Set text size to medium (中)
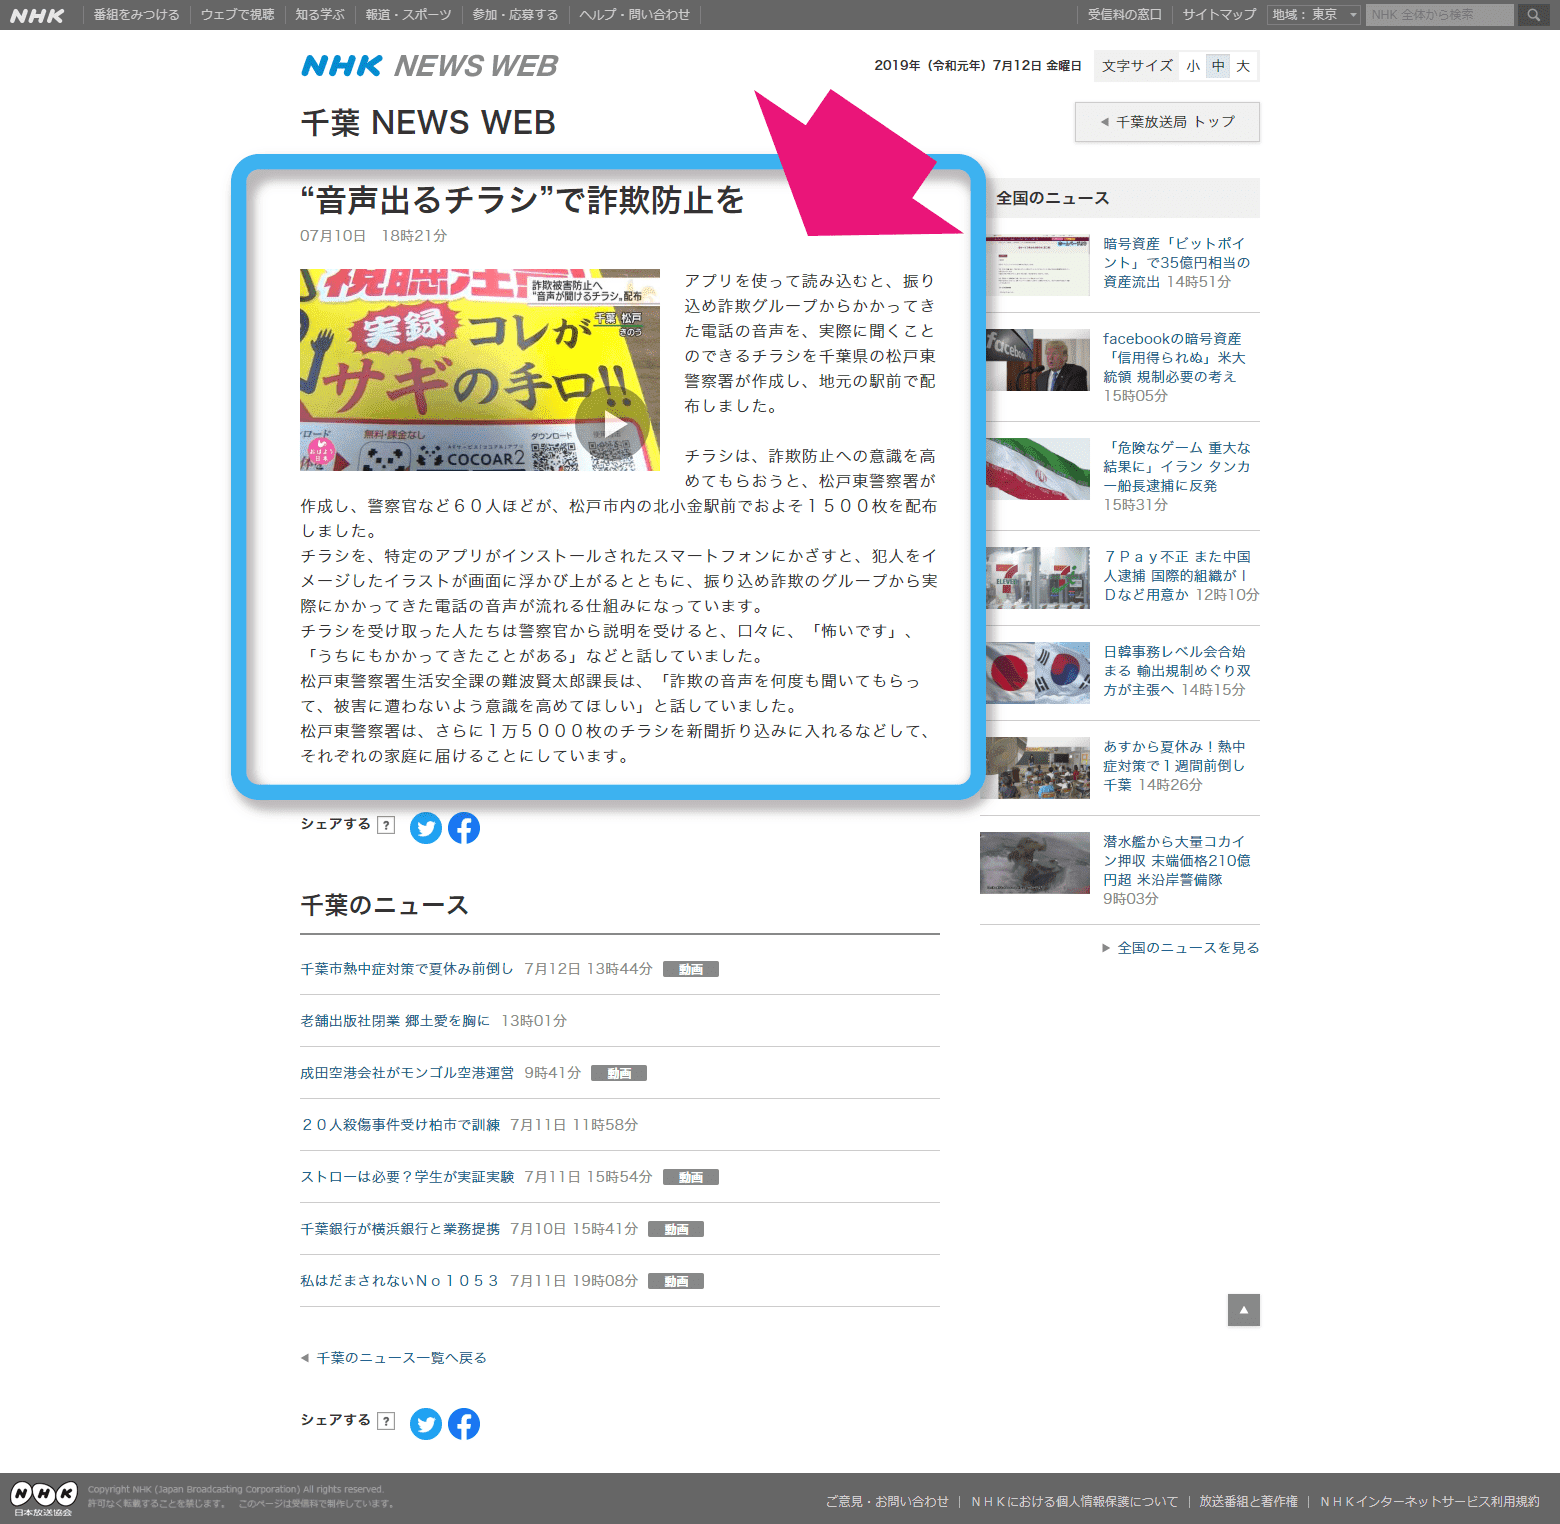The width and height of the screenshot is (1560, 1524). tap(1218, 66)
